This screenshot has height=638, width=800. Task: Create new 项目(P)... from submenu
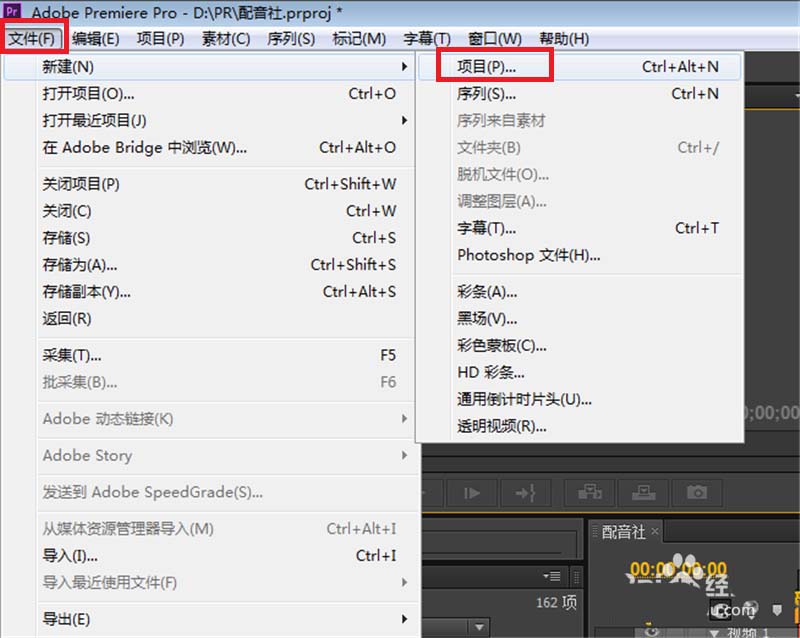tap(580, 66)
